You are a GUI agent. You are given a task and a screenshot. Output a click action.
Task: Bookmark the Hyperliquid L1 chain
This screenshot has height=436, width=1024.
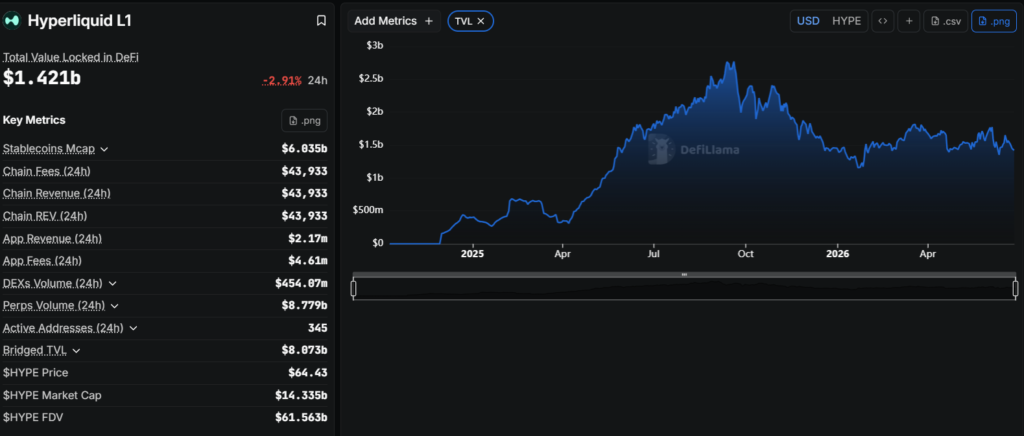(x=321, y=21)
